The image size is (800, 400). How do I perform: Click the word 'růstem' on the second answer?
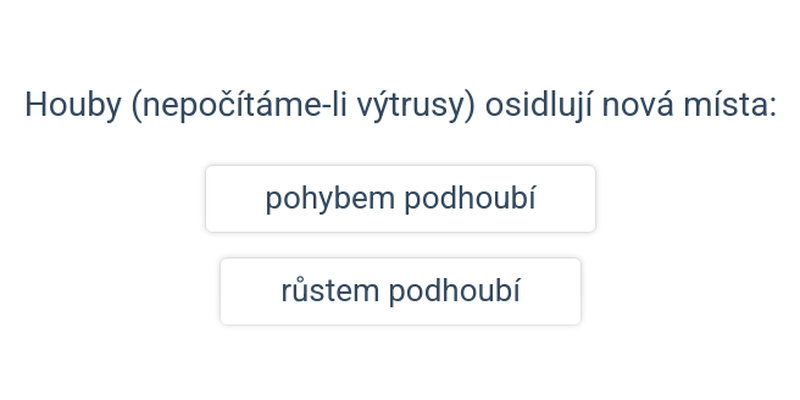pos(330,291)
